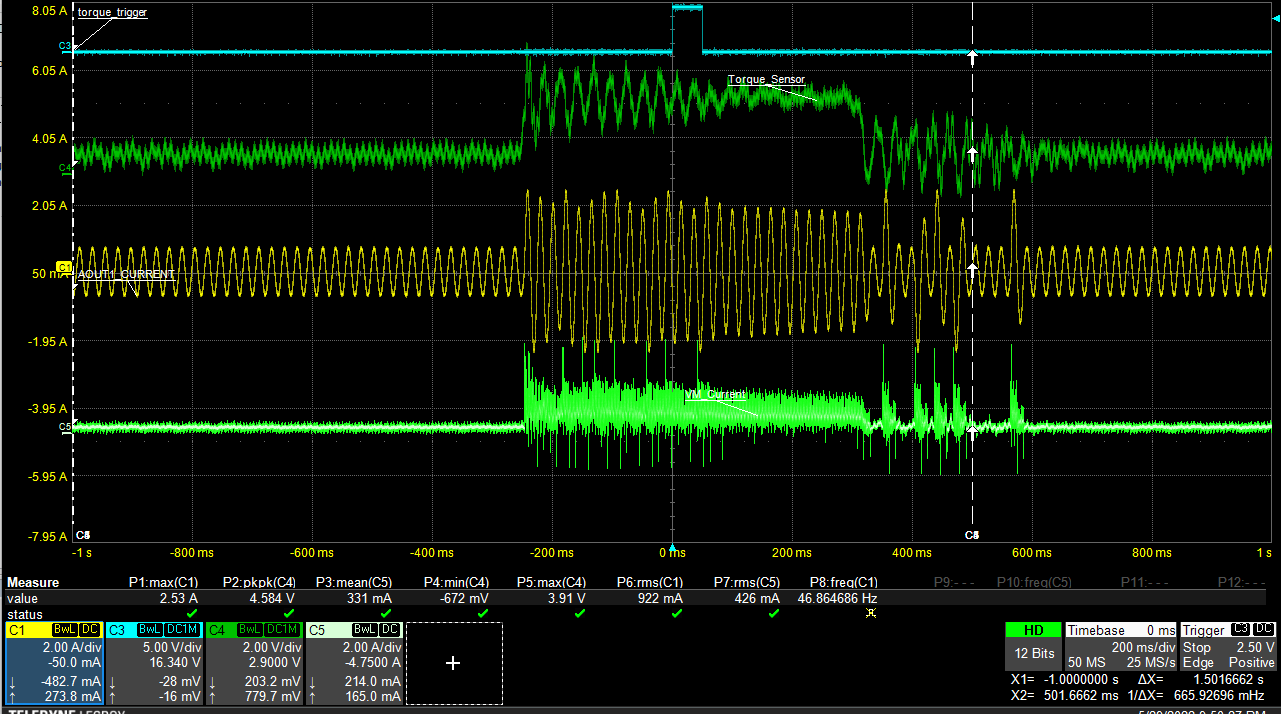This screenshot has height=714, width=1281.
Task: Select the P8:freq(C1) measurement header
Action: pyautogui.click(x=841, y=582)
